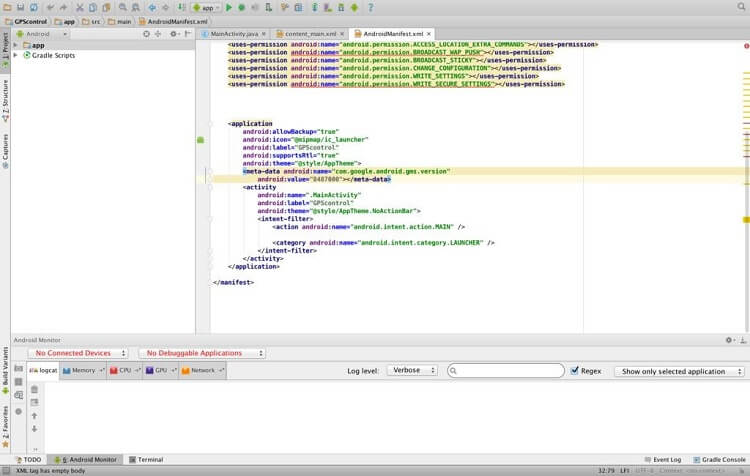The image size is (750, 476).
Task: Click the Forward navigation arrow
Action: (x=165, y=7)
